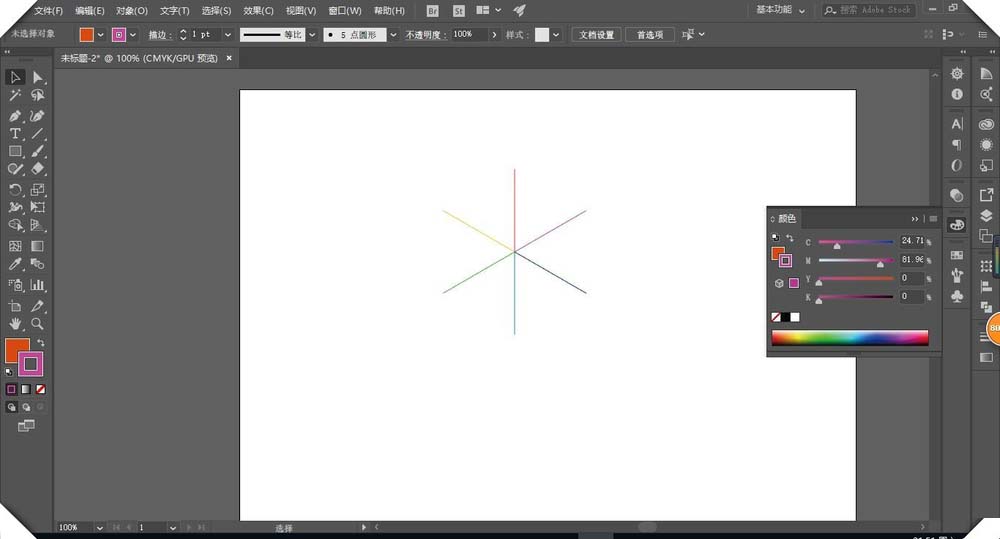Select the Curvature tool
Viewport: 1000px width, 539px height.
pyautogui.click(x=38, y=115)
